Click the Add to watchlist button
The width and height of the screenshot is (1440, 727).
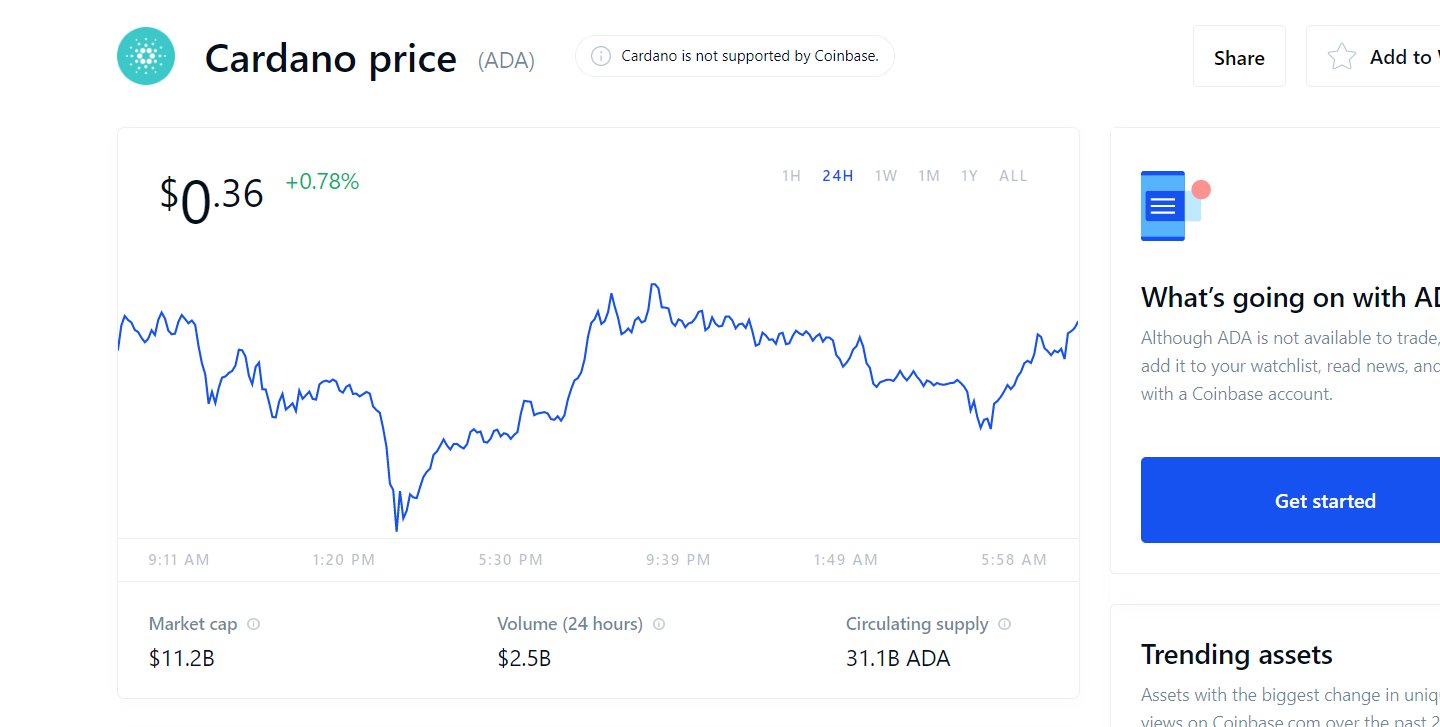pyautogui.click(x=1373, y=57)
